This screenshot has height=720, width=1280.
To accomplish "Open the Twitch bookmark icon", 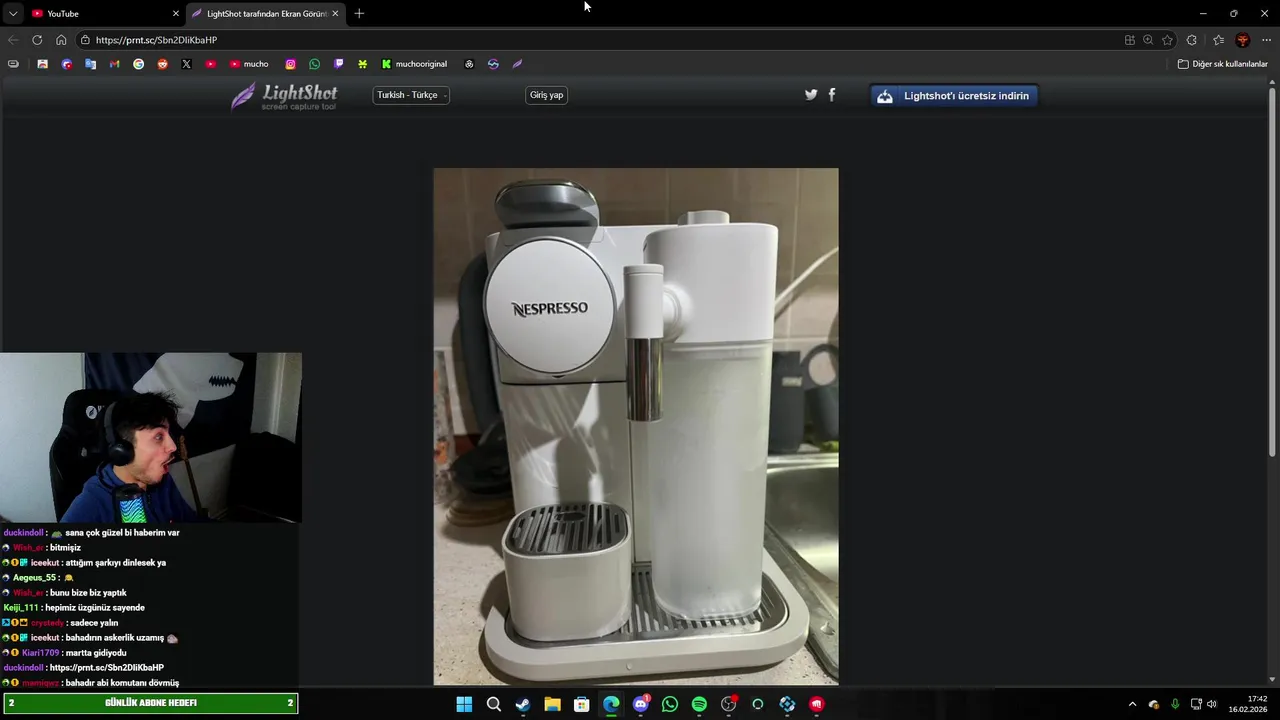I will (339, 64).
